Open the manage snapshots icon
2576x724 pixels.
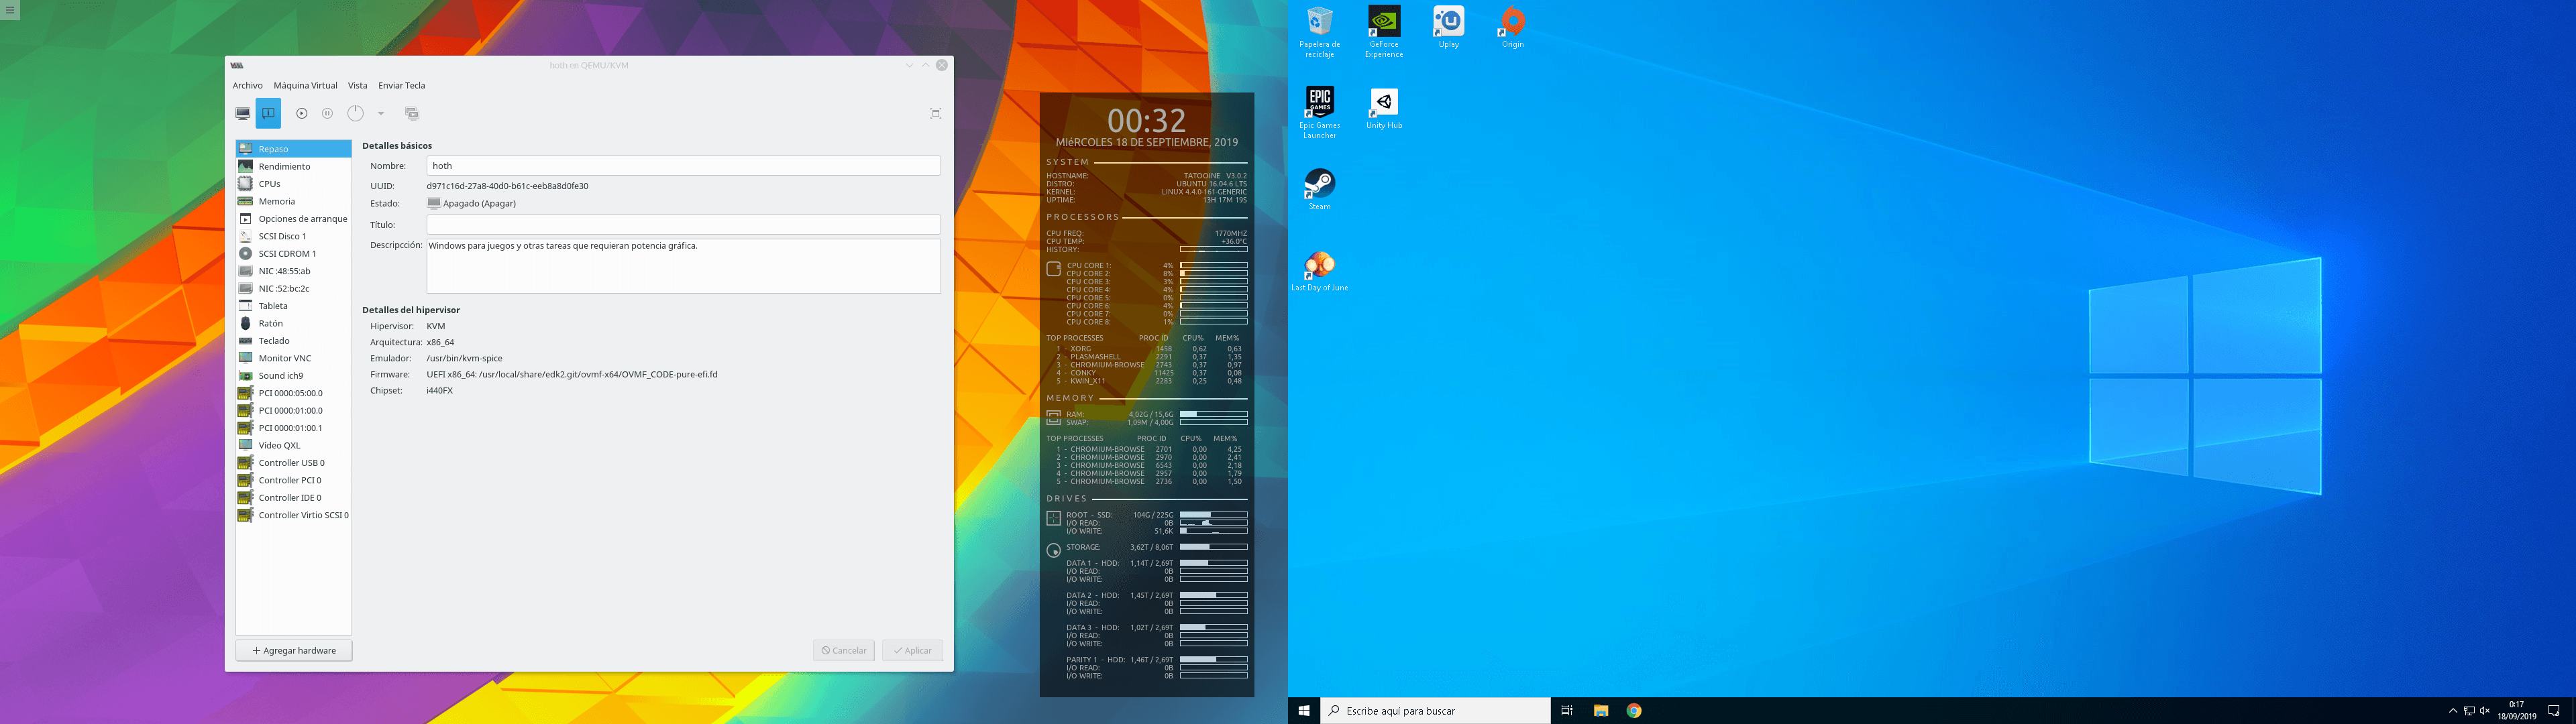(412, 113)
